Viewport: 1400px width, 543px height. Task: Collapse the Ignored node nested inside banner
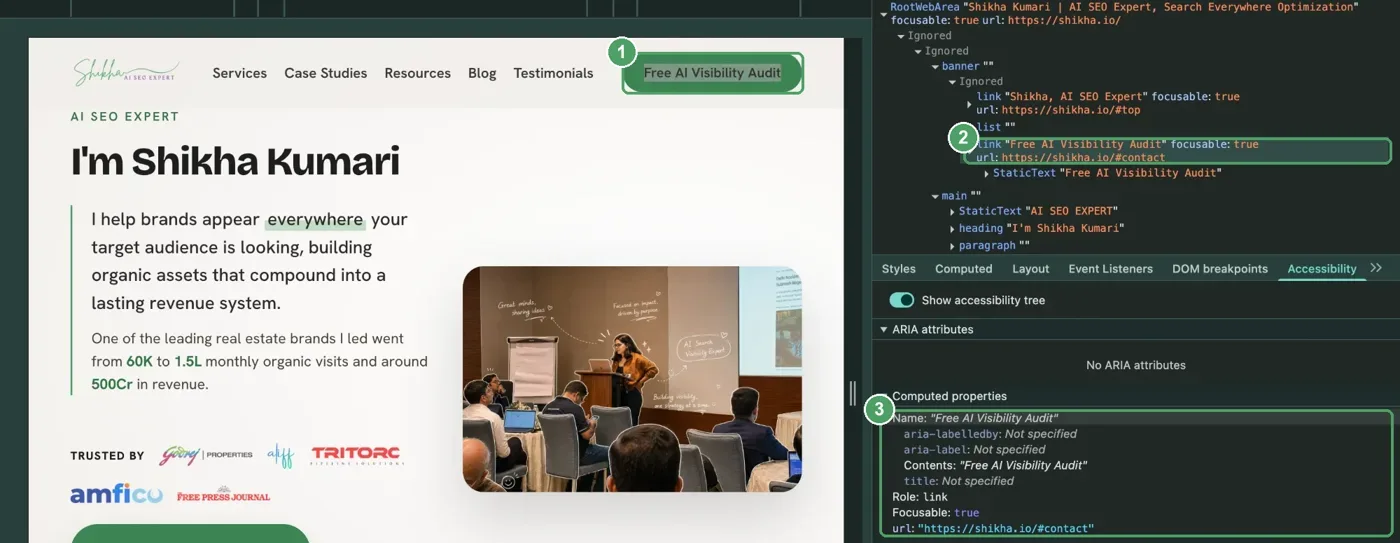point(952,82)
